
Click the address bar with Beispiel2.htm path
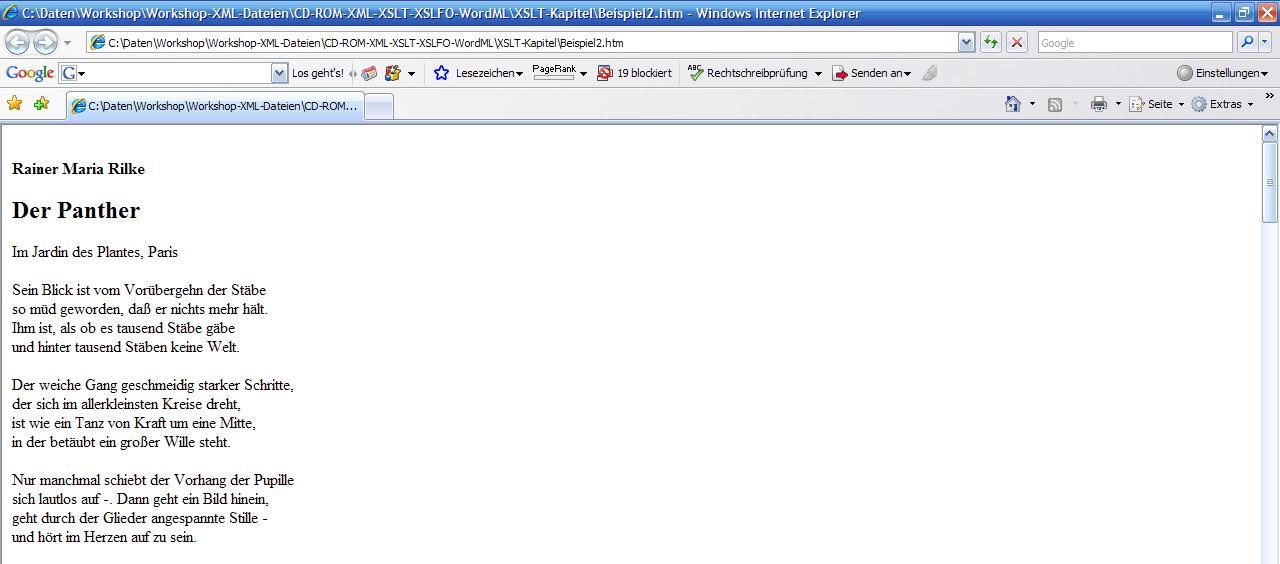coord(522,43)
